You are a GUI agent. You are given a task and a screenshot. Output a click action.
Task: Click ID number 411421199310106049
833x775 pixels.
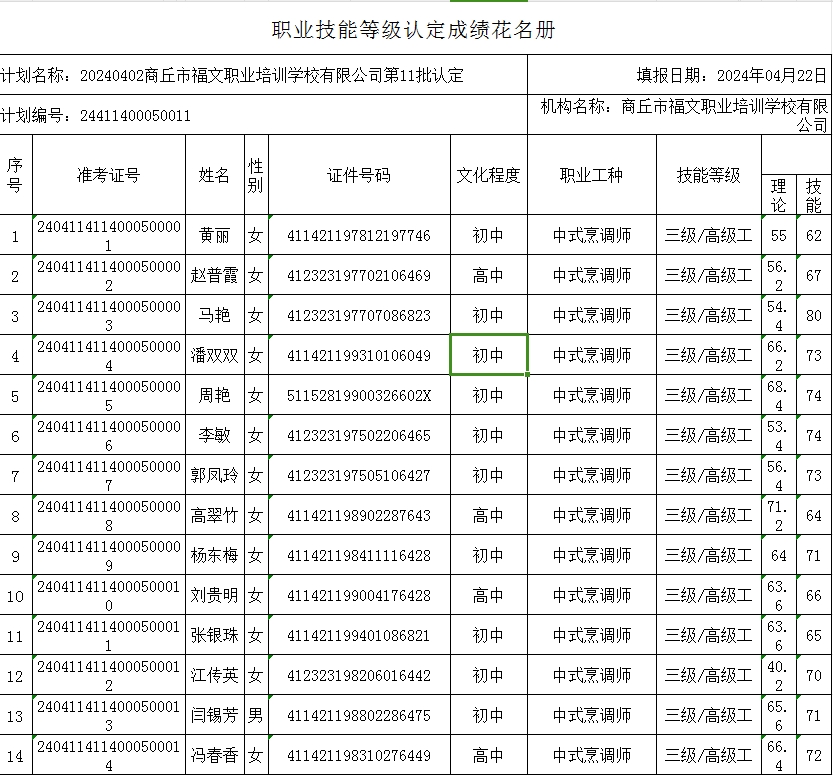[359, 355]
